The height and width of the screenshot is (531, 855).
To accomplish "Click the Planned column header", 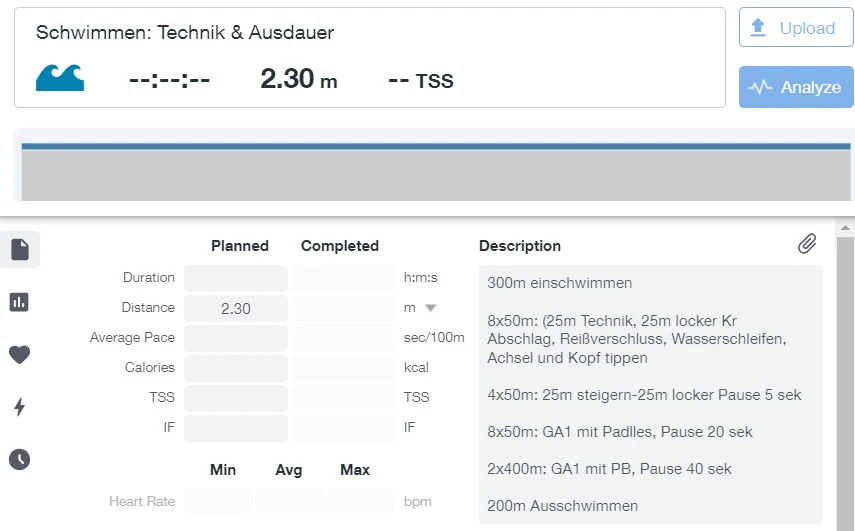I will tap(240, 246).
